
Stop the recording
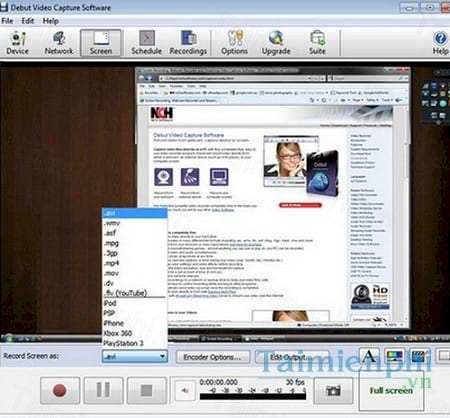click(147, 390)
